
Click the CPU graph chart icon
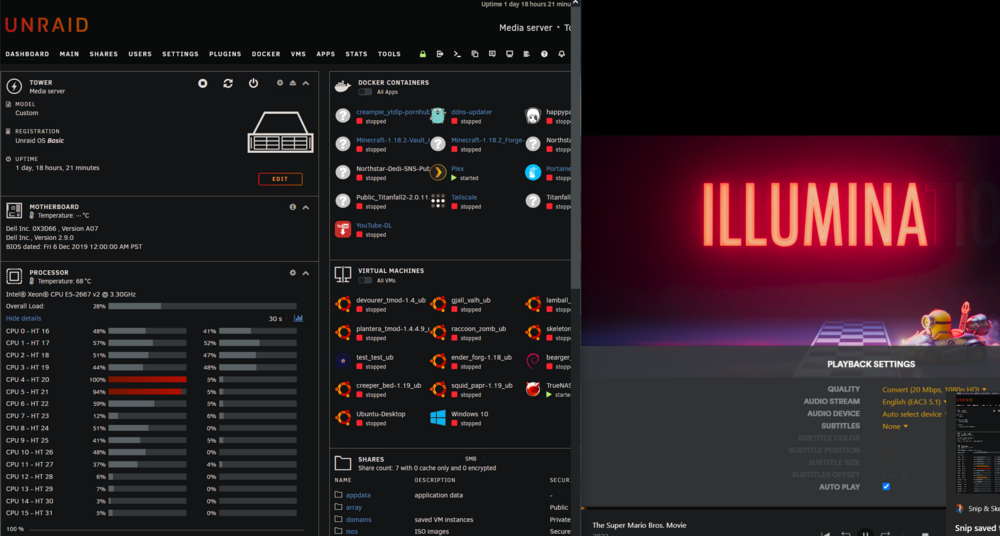tap(298, 318)
